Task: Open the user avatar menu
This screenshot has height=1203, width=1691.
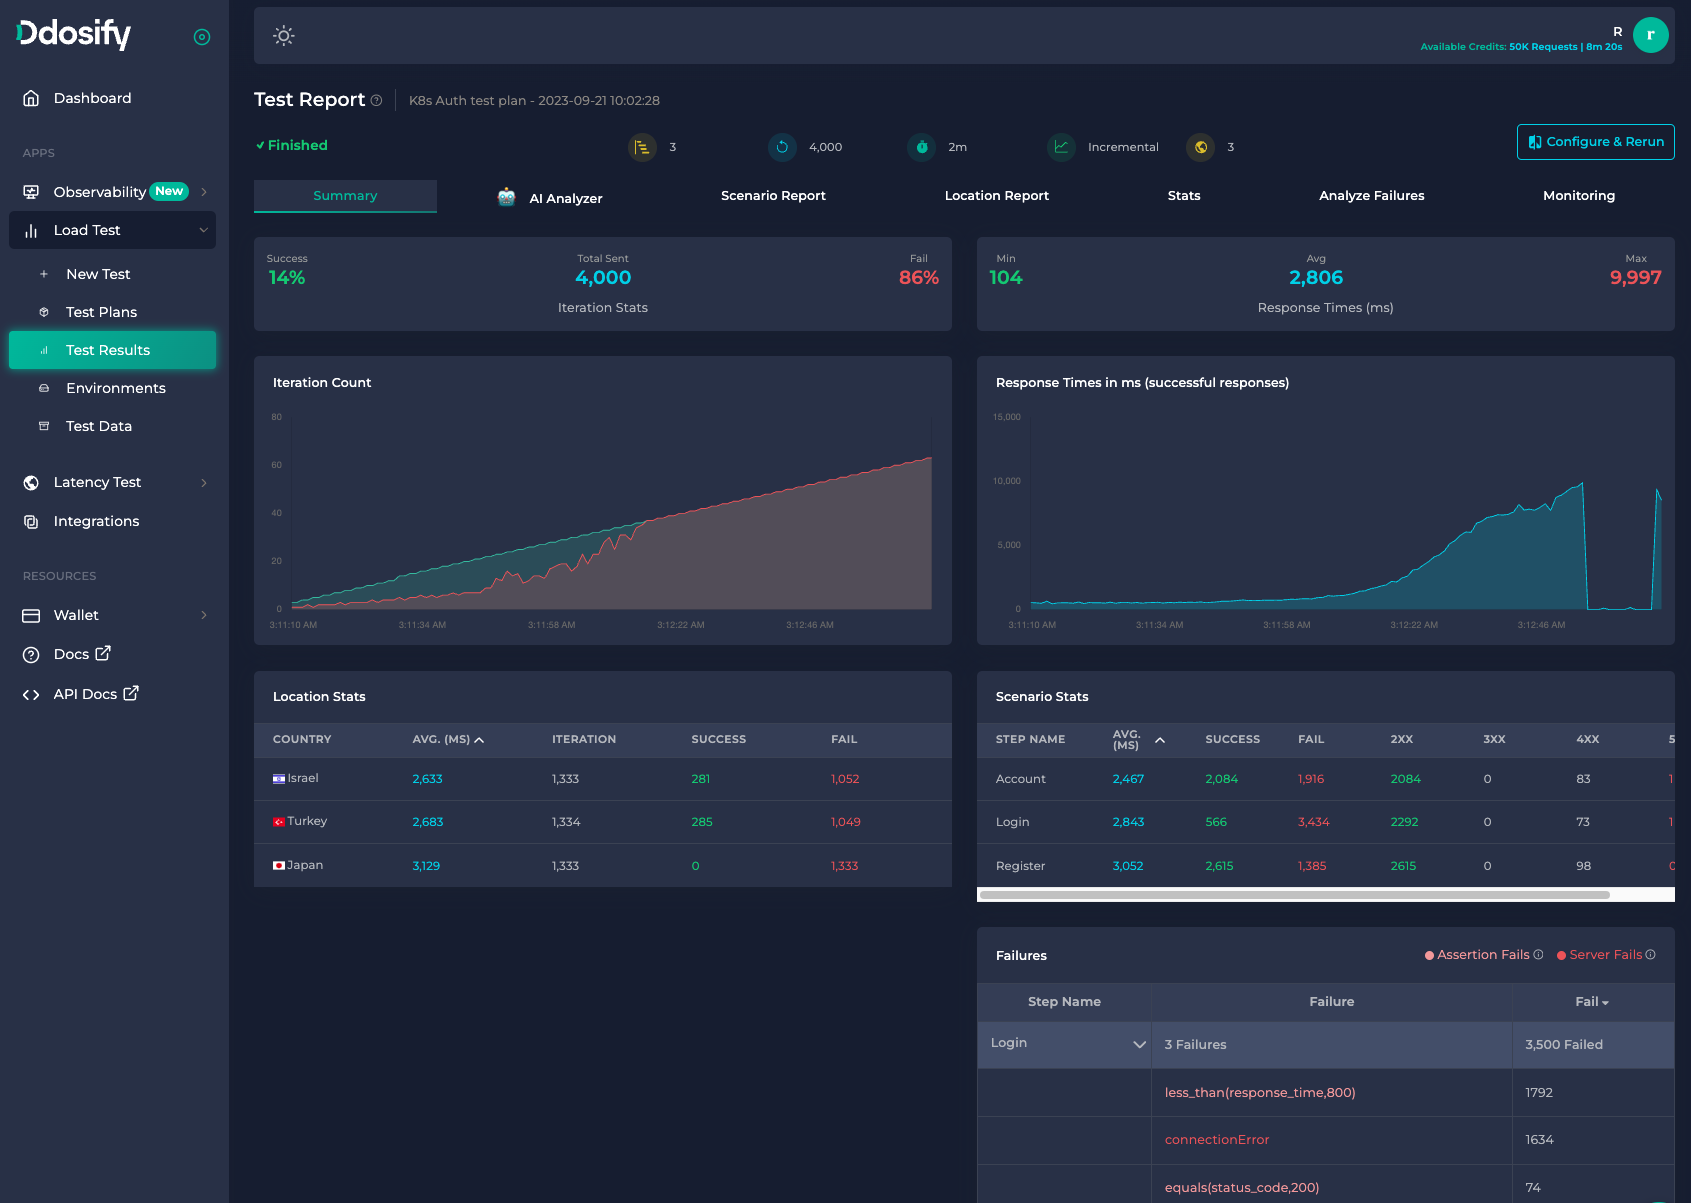Action: click(x=1651, y=35)
